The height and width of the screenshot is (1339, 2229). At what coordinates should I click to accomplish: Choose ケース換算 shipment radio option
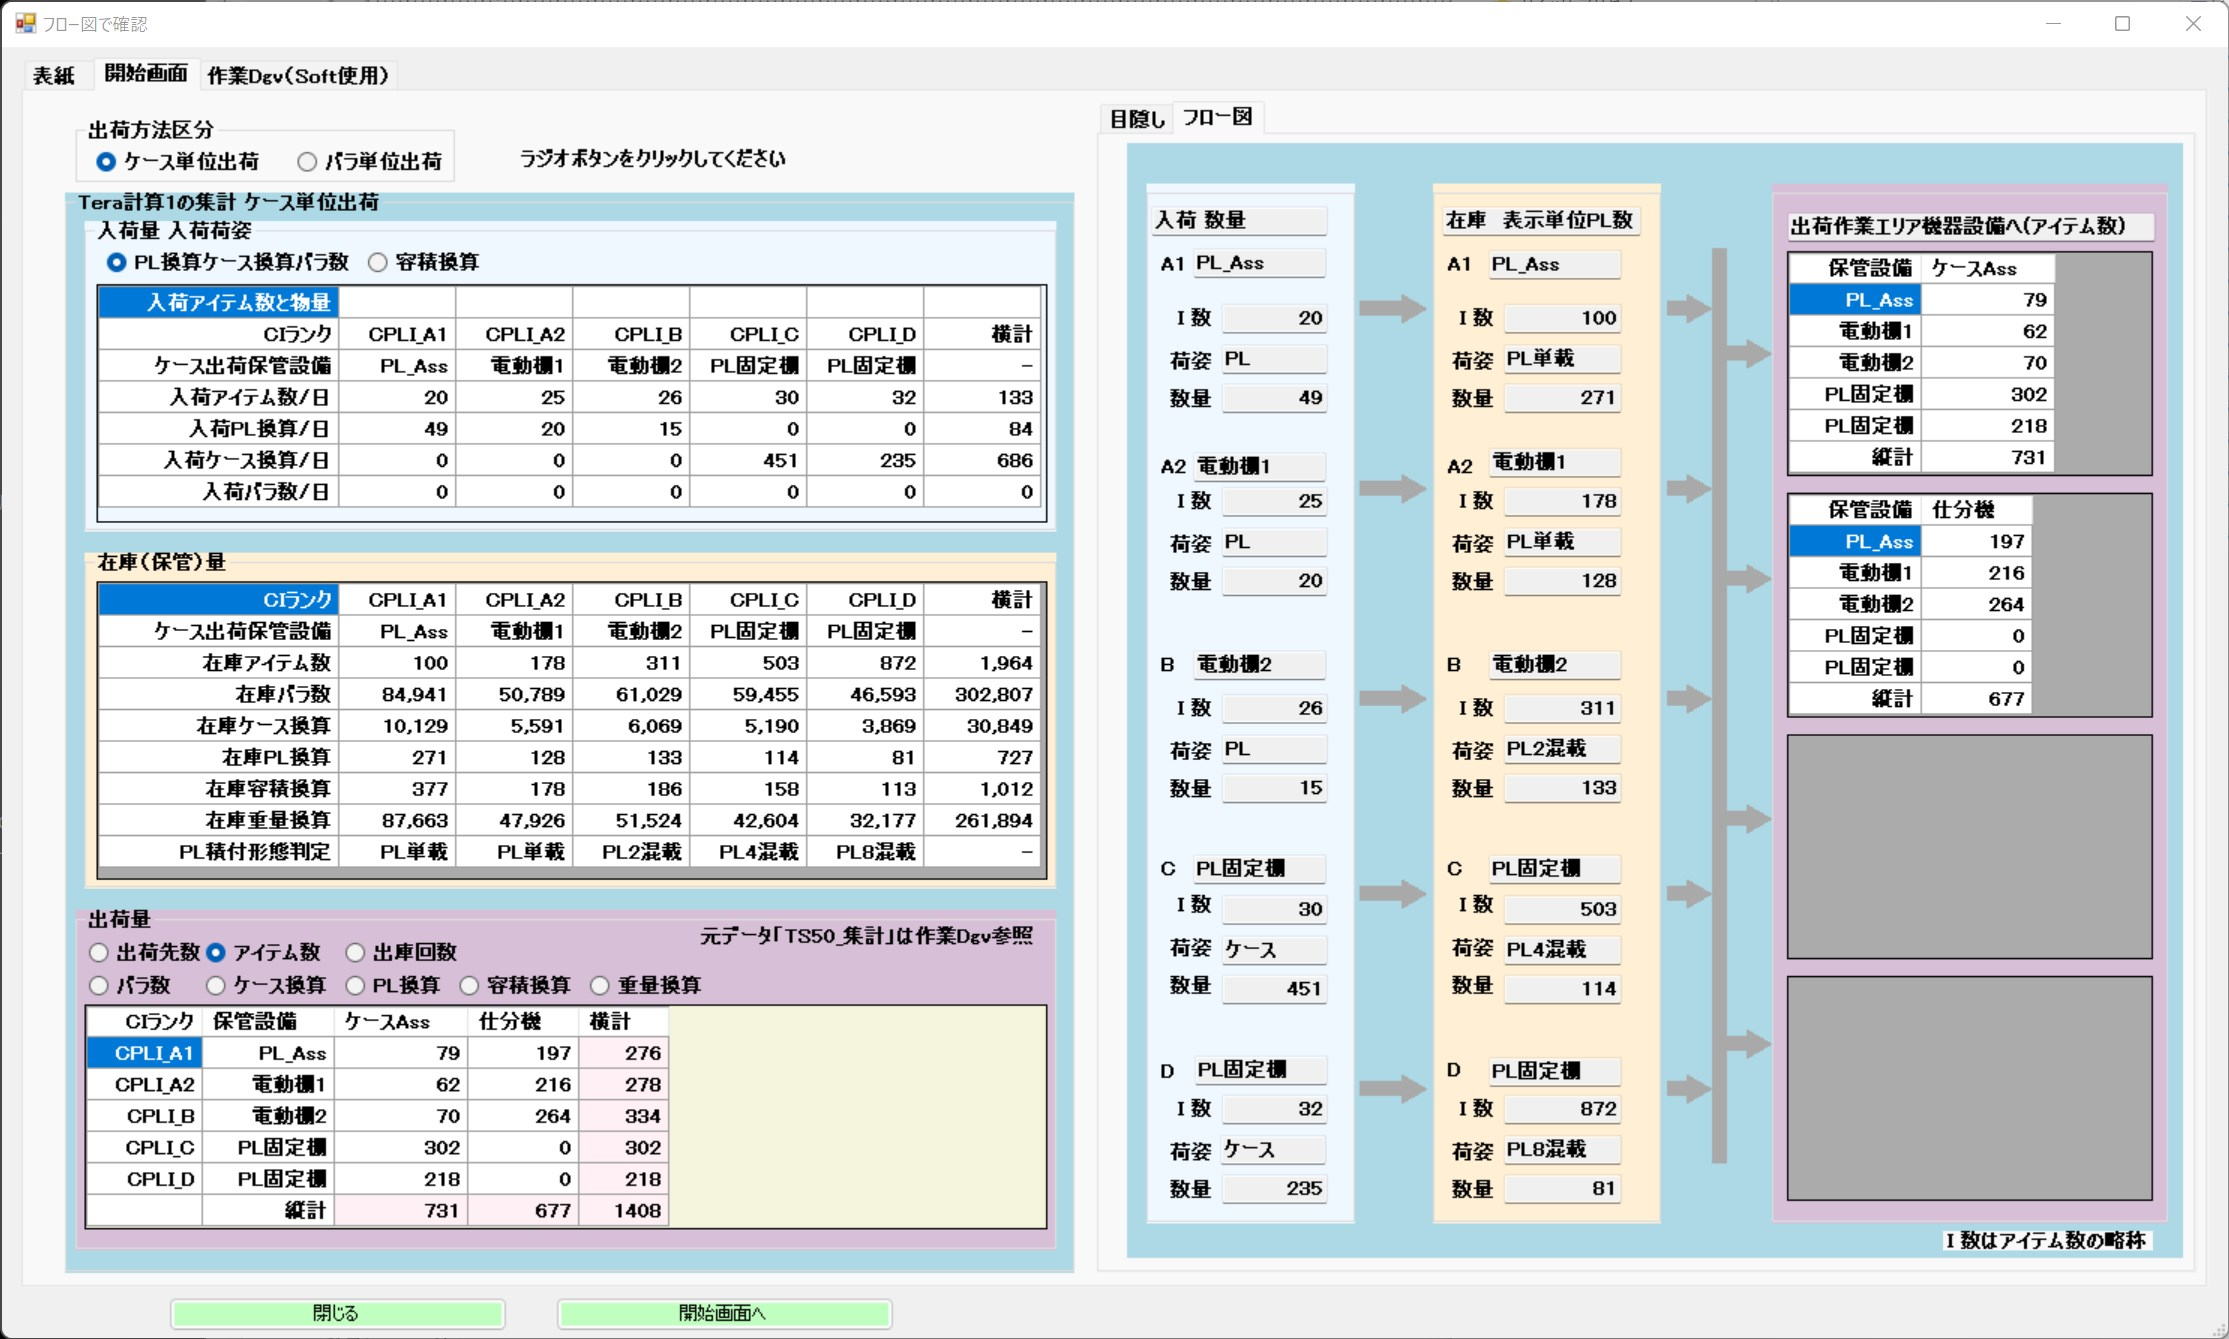click(x=216, y=985)
